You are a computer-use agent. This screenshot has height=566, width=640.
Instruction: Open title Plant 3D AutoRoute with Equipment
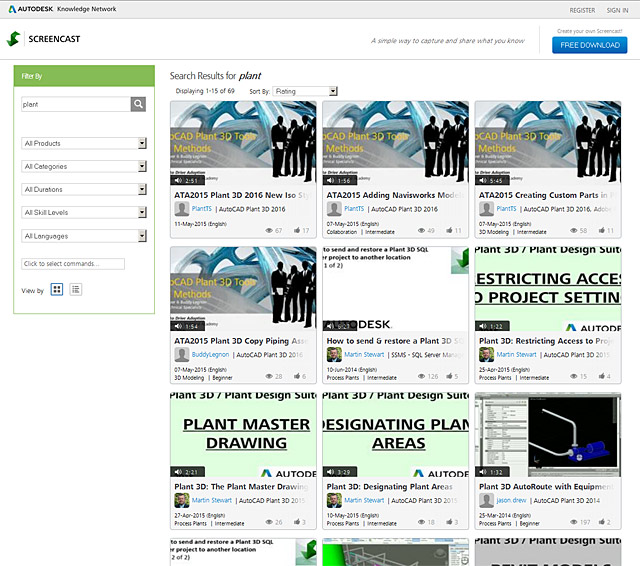546,486
